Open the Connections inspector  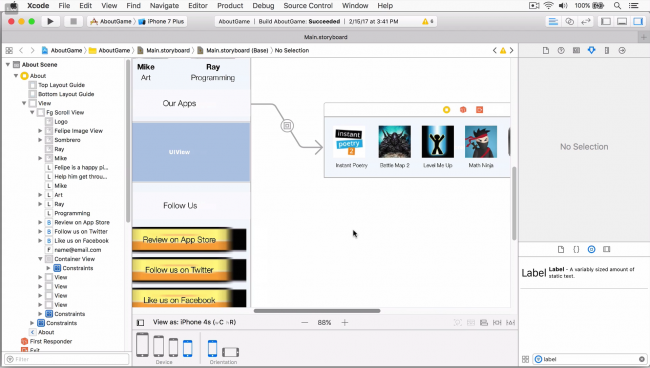(622, 51)
